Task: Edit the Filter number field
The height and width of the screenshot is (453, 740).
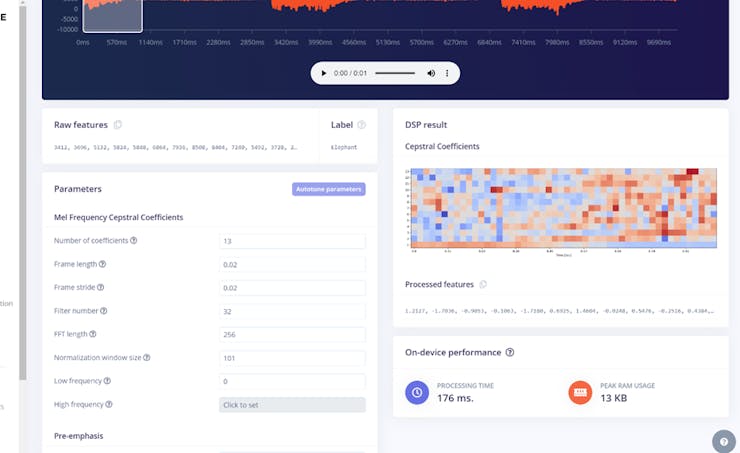Action: pos(292,311)
